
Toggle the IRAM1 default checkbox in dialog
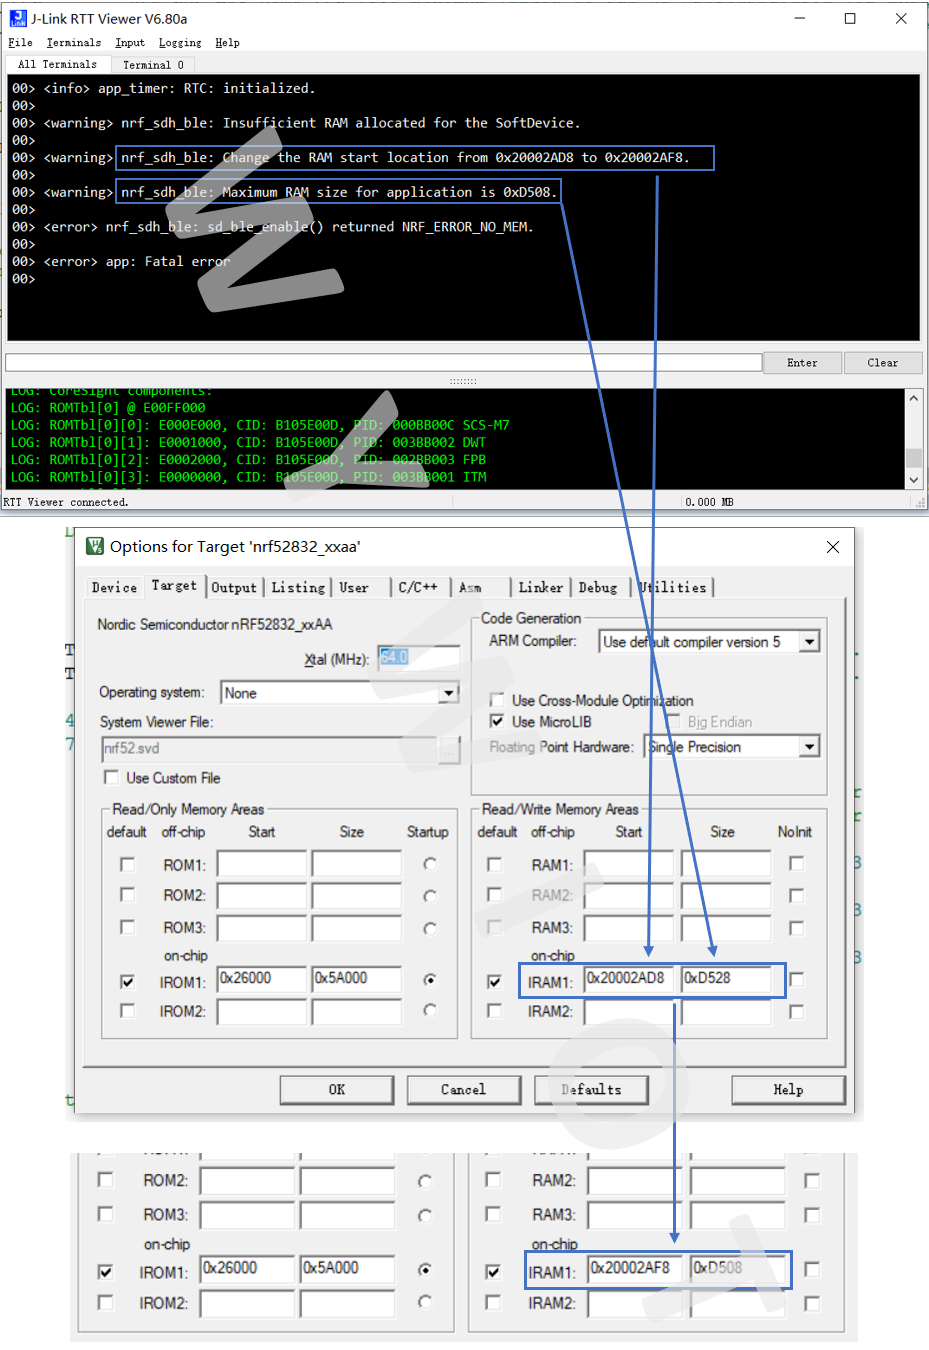(494, 981)
